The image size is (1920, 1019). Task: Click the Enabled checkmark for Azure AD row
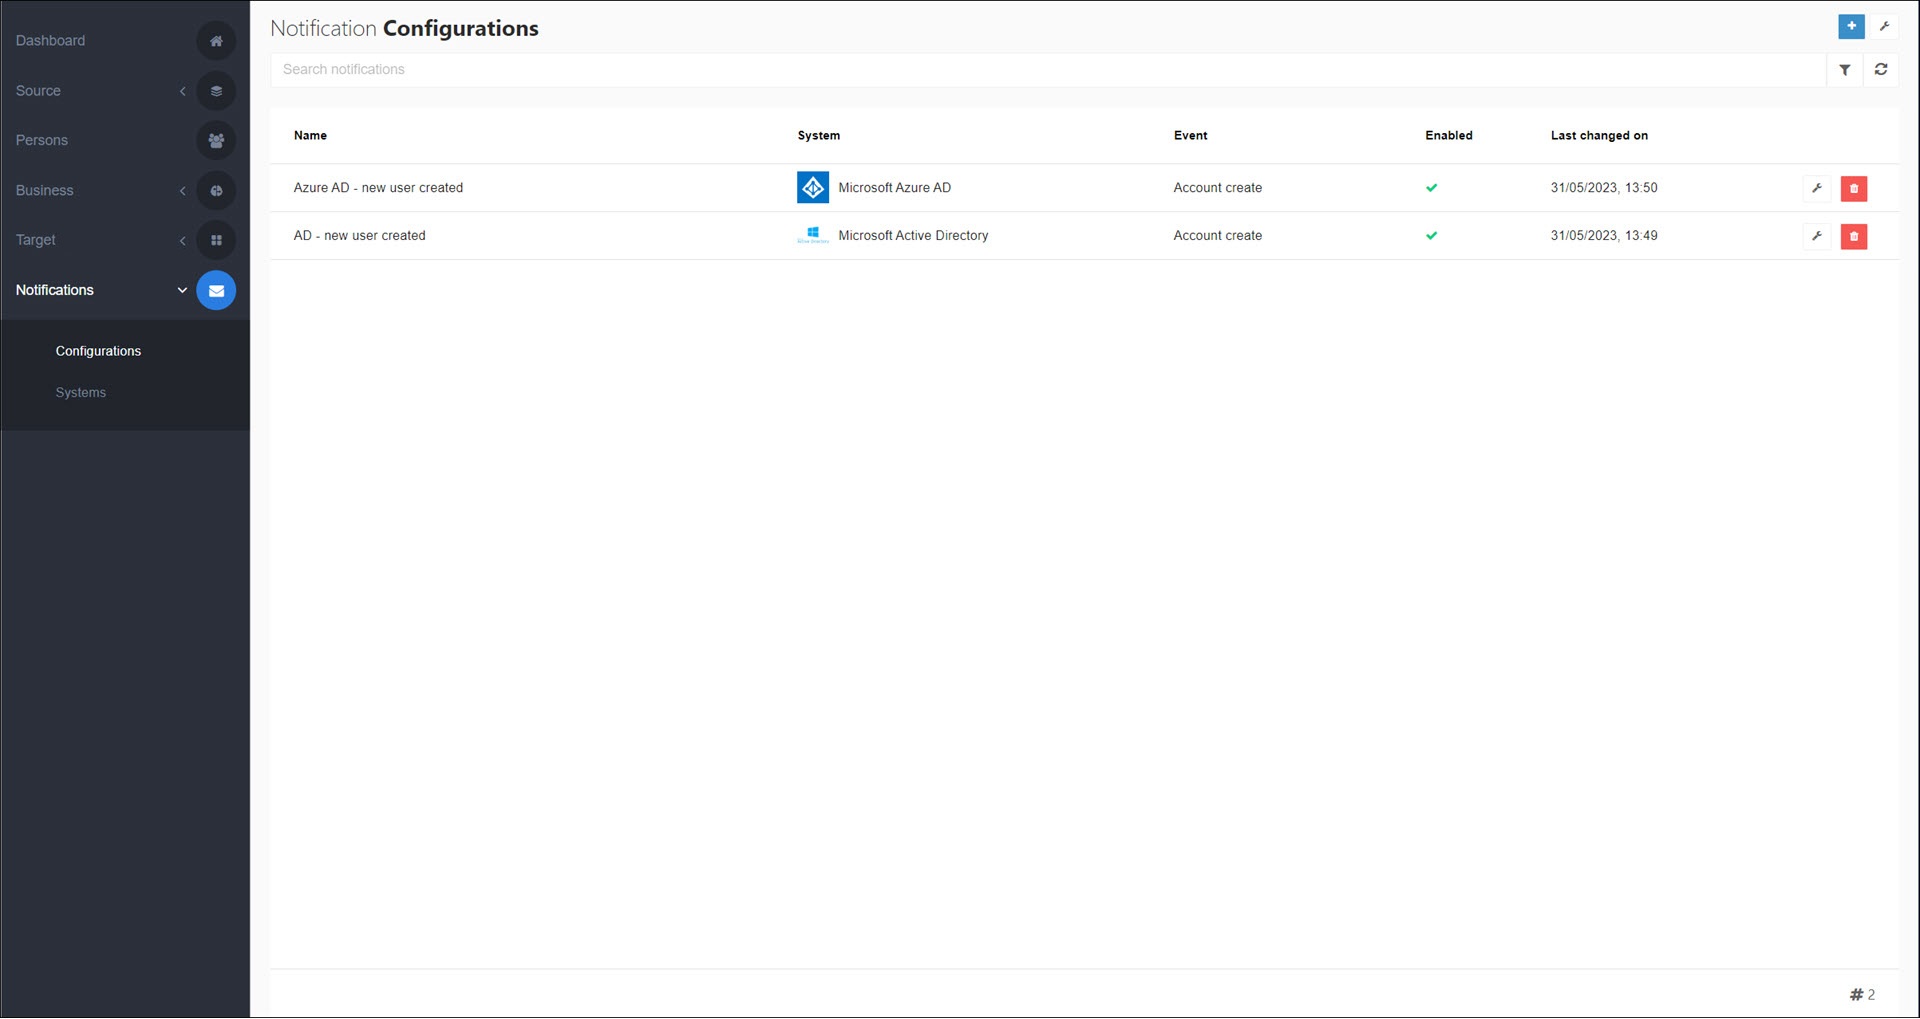[1432, 188]
